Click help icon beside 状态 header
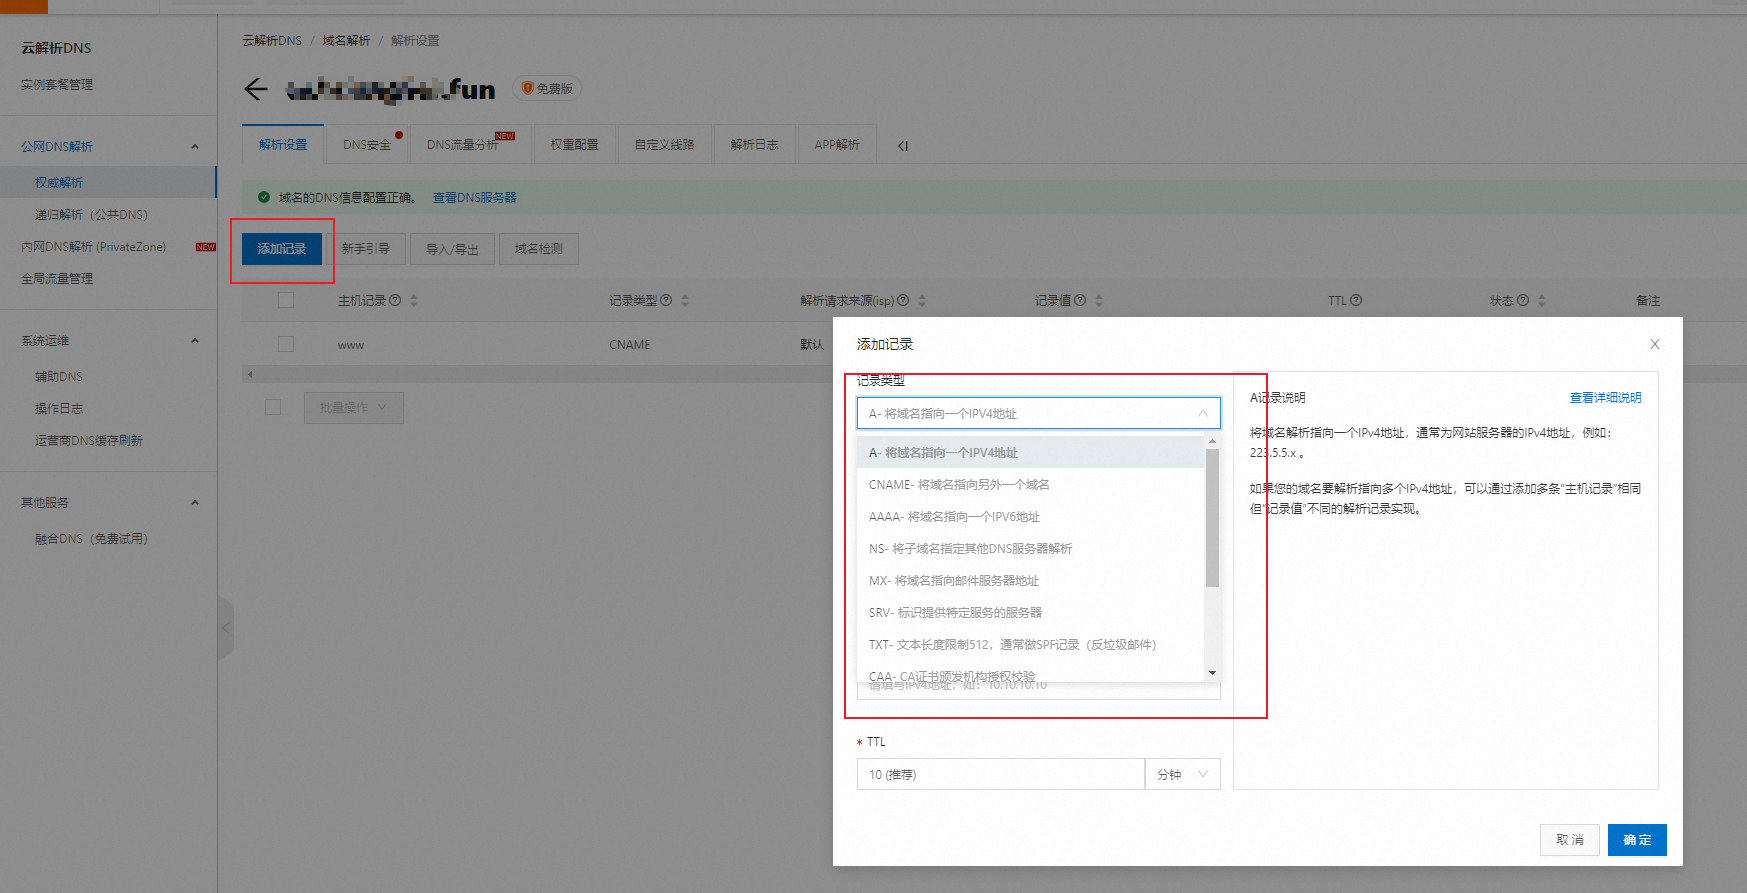The height and width of the screenshot is (893, 1747). pos(1523,300)
